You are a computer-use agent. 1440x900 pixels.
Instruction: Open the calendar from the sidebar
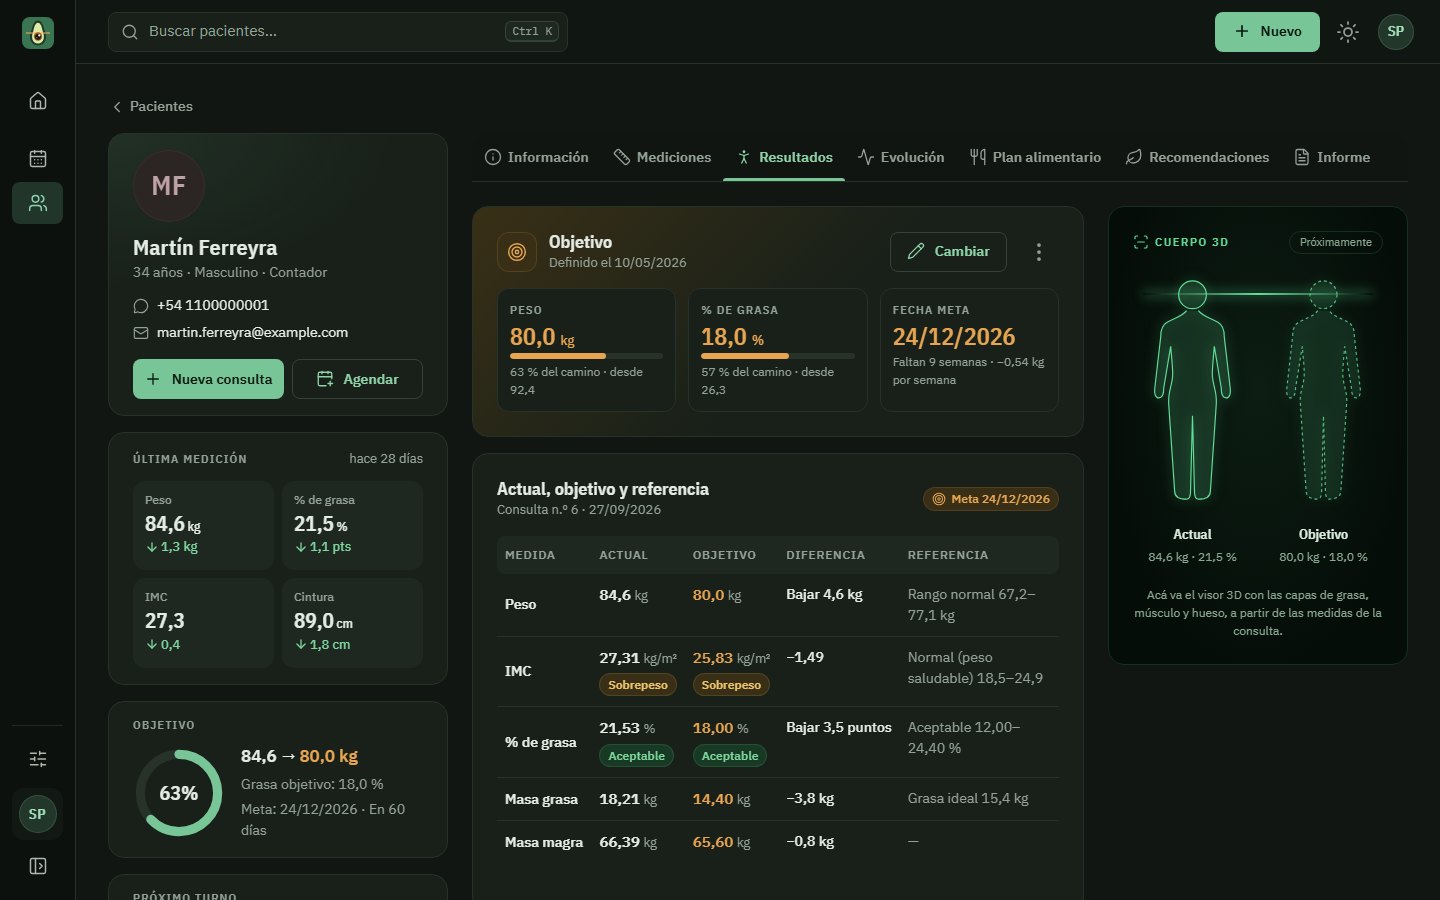(x=38, y=158)
